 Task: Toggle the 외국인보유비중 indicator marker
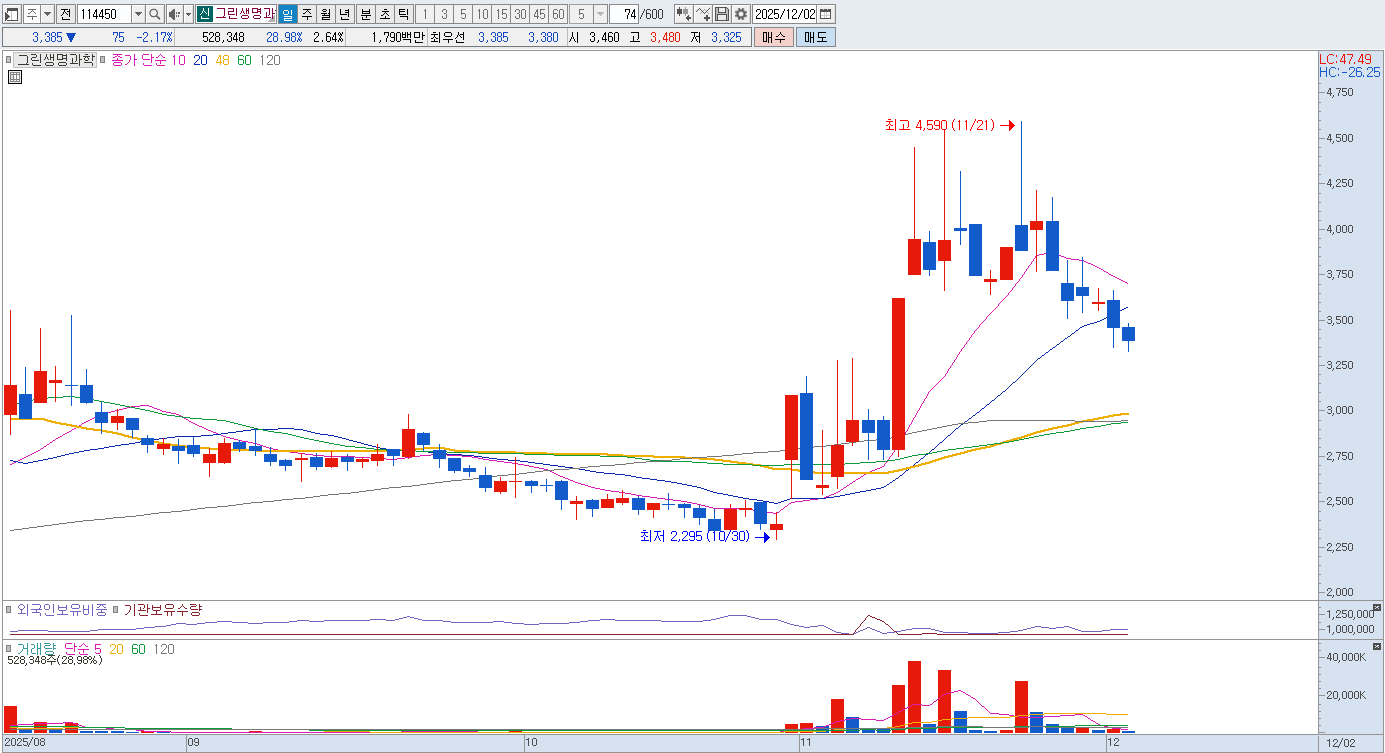(x=10, y=609)
